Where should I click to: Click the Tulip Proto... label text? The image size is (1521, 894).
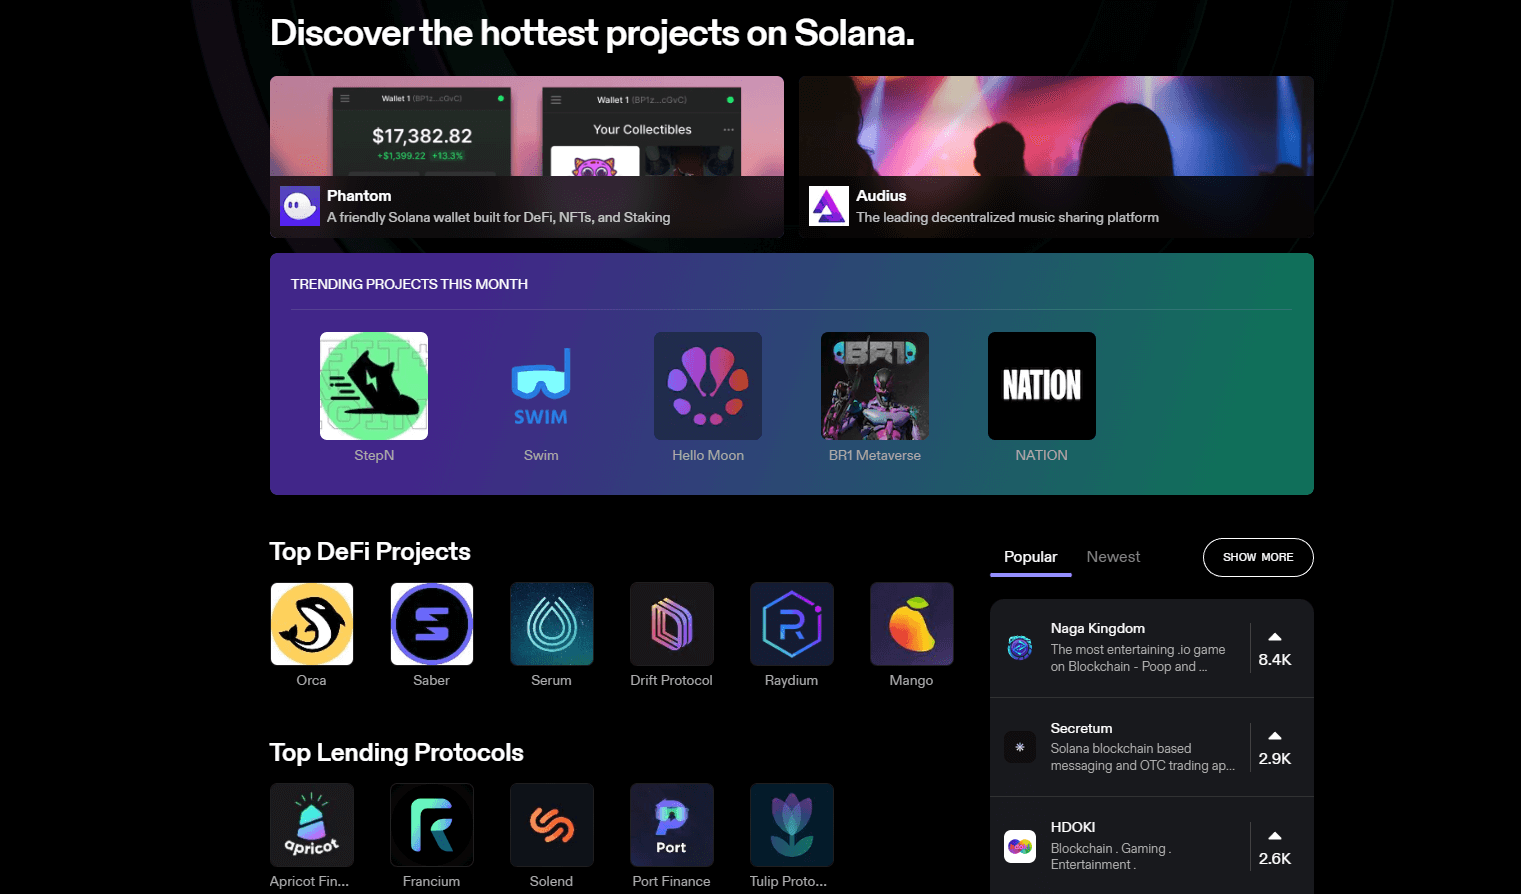pos(789,881)
